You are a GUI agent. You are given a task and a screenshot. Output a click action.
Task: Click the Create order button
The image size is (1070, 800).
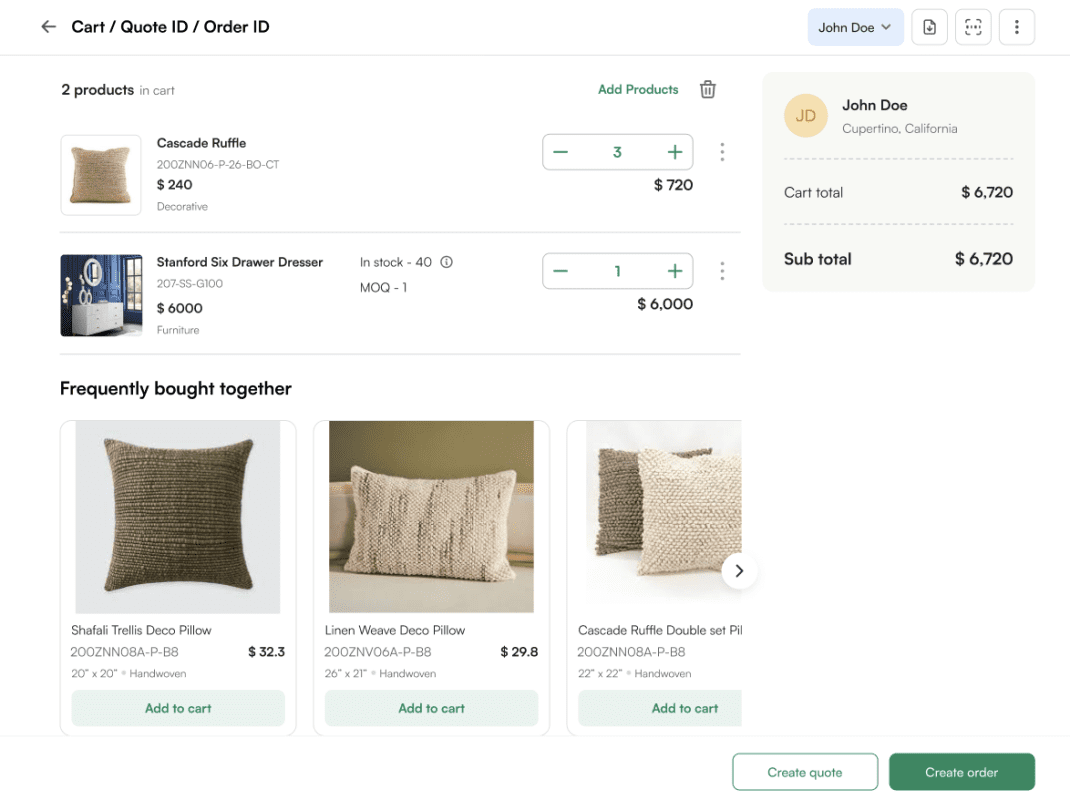coord(961,771)
